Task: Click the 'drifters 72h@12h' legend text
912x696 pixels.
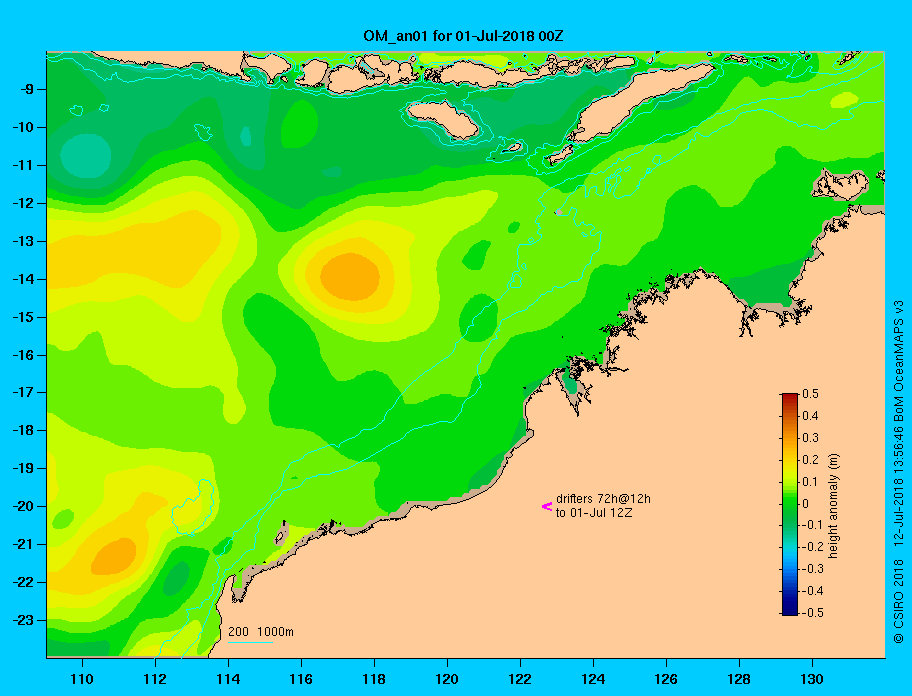Action: coord(603,499)
